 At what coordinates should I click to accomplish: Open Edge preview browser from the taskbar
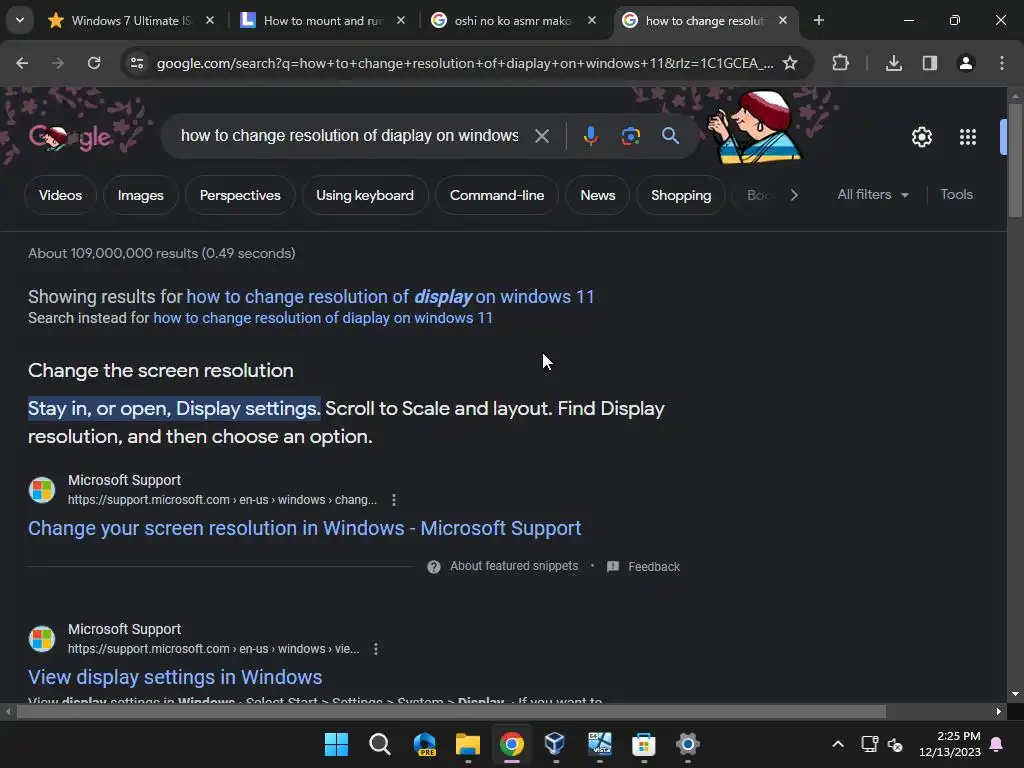(x=424, y=744)
